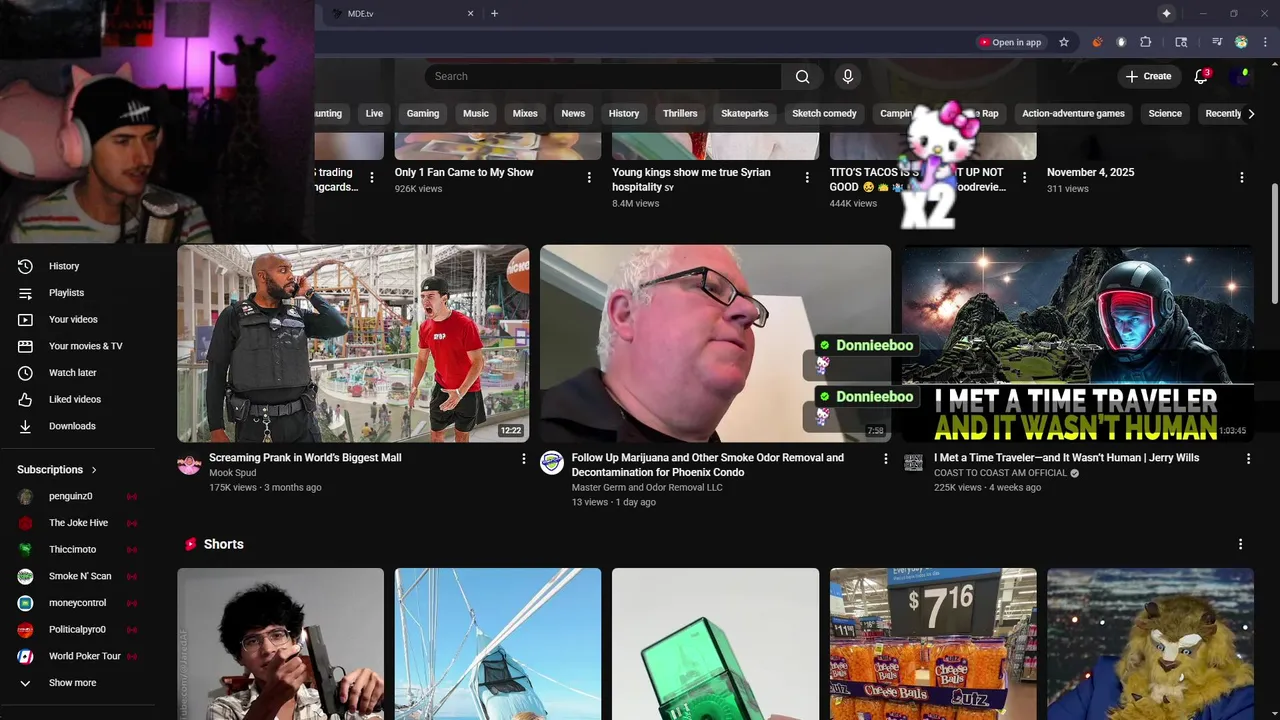This screenshot has height=720, width=1280.
Task: Open options for Time Traveler video
Action: point(1248,459)
